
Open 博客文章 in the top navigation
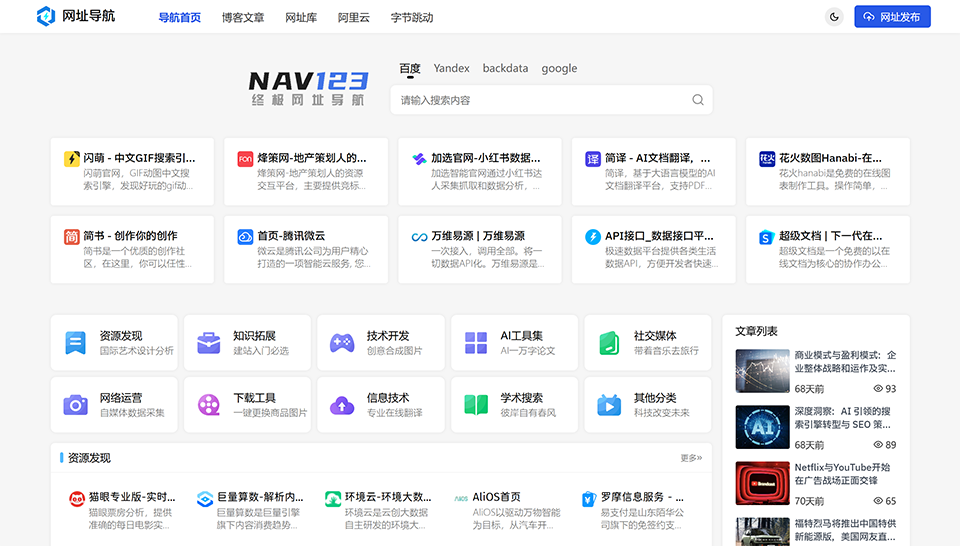pyautogui.click(x=243, y=17)
